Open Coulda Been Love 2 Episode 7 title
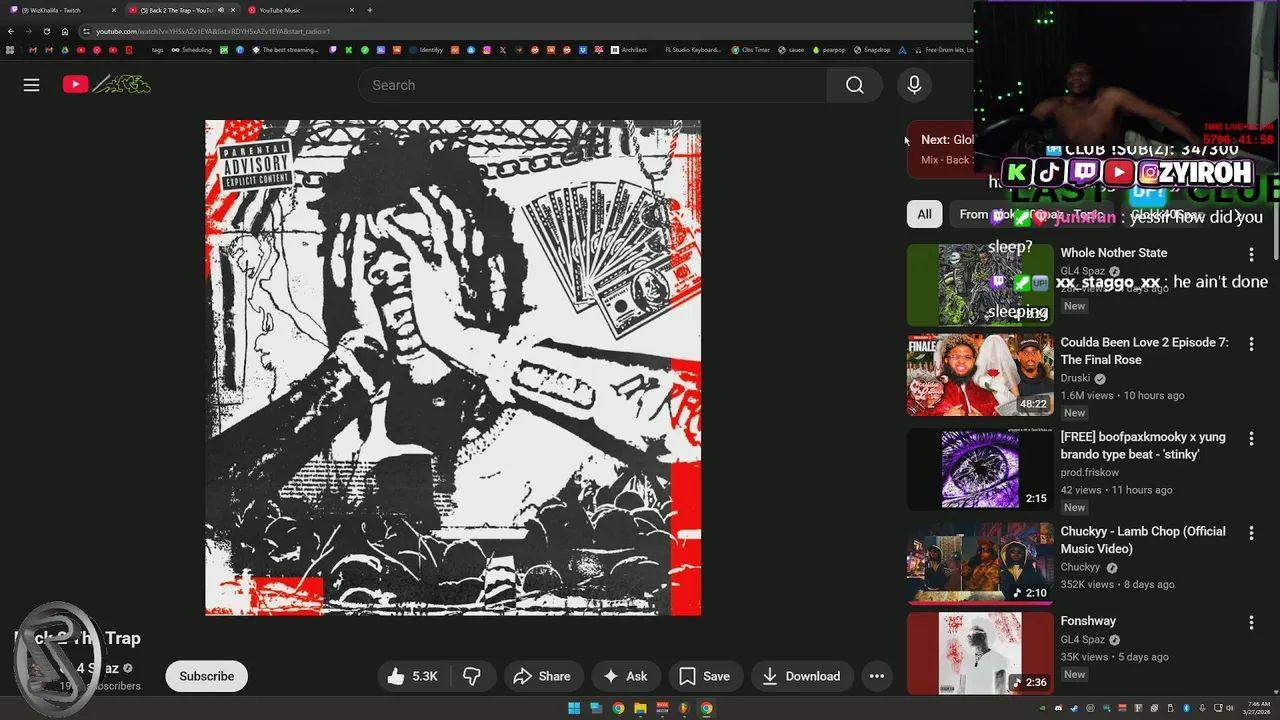Image resolution: width=1280 pixels, height=720 pixels. pos(1144,351)
